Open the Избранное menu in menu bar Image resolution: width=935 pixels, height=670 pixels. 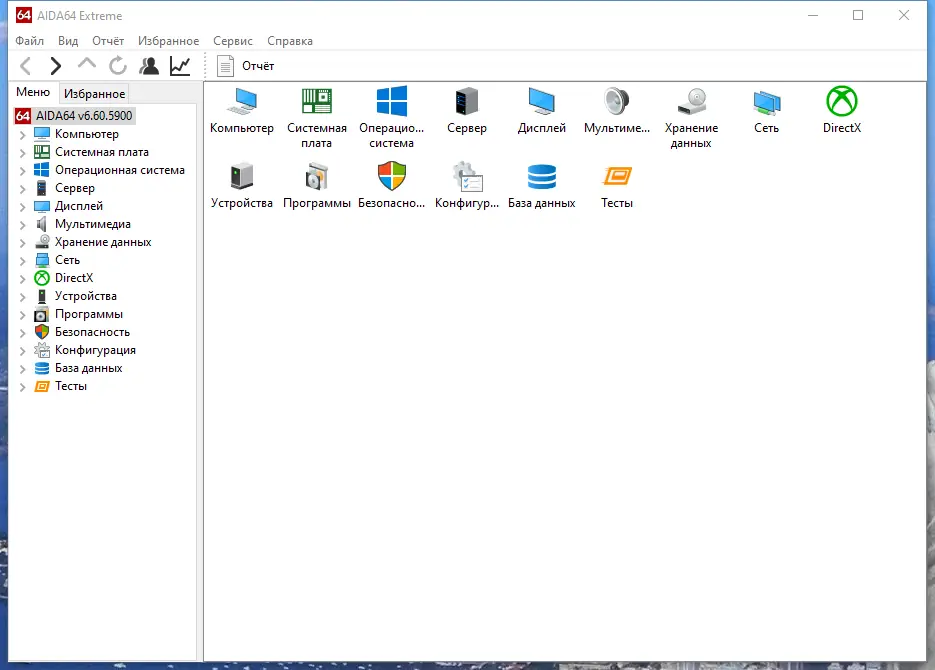169,41
